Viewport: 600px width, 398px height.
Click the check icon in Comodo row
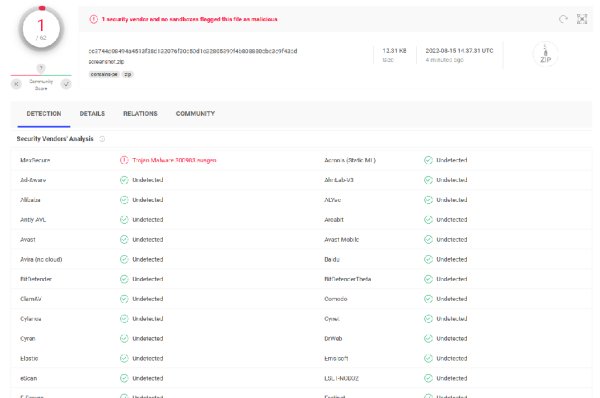click(x=428, y=299)
